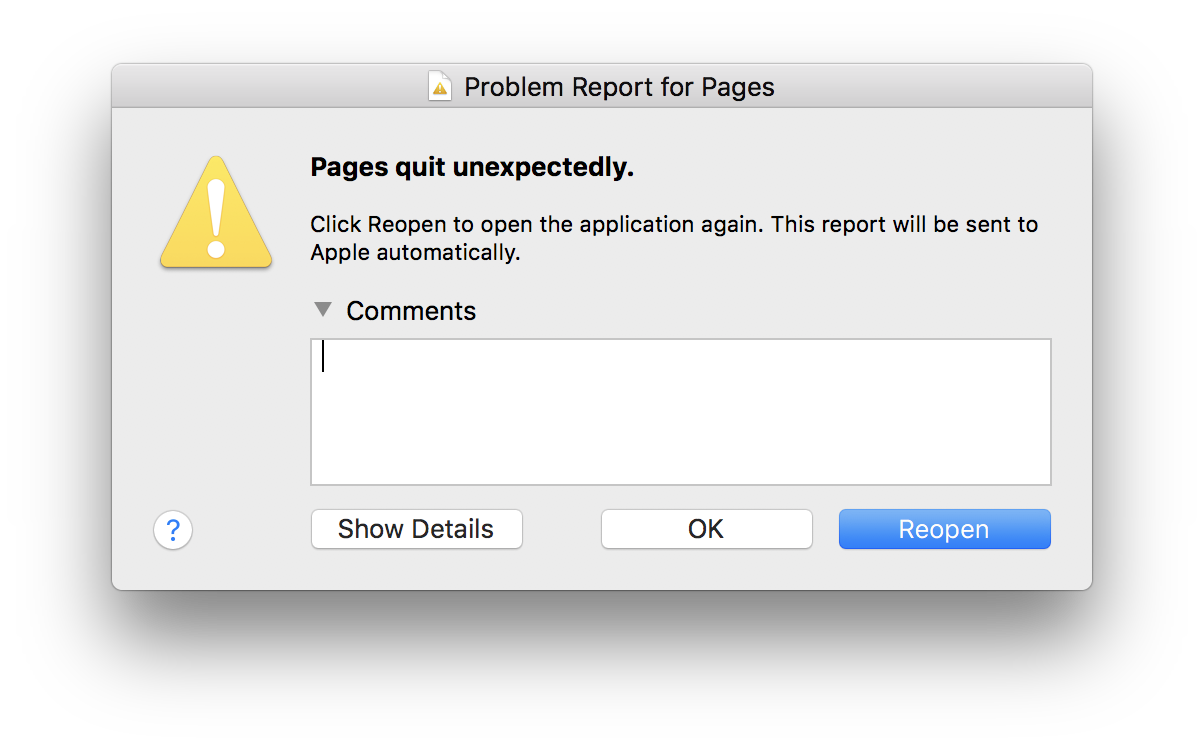Dismiss the dialog with OK
This screenshot has height=750, width=1204.
(x=706, y=529)
